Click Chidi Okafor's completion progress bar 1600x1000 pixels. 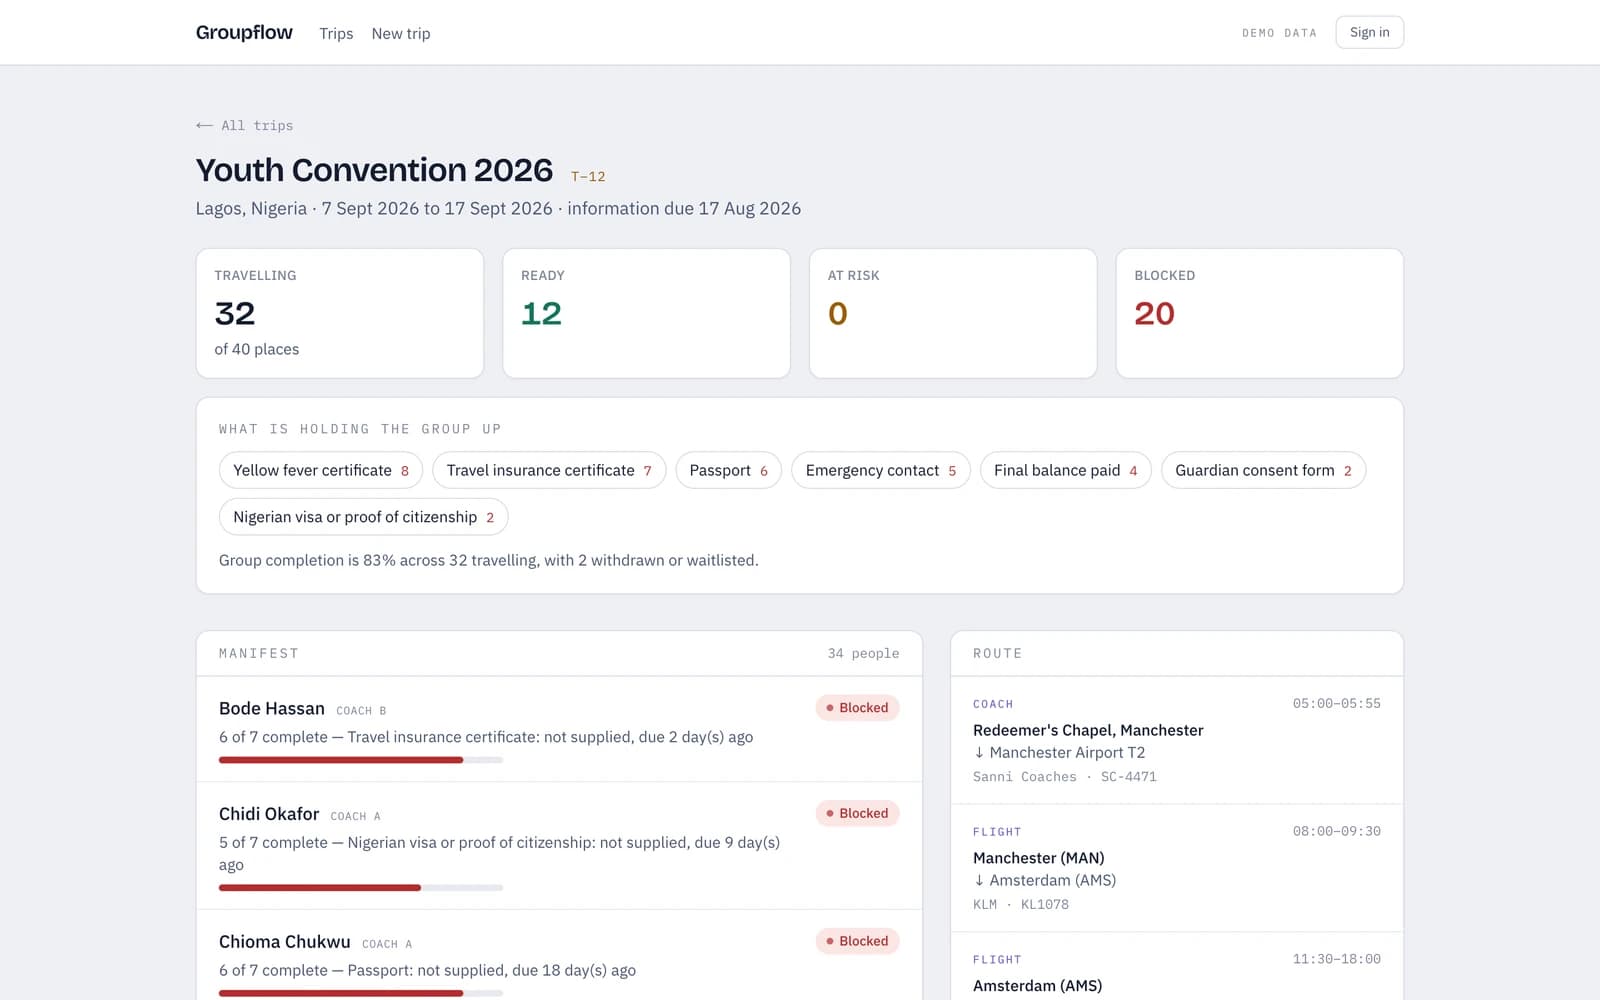point(361,888)
